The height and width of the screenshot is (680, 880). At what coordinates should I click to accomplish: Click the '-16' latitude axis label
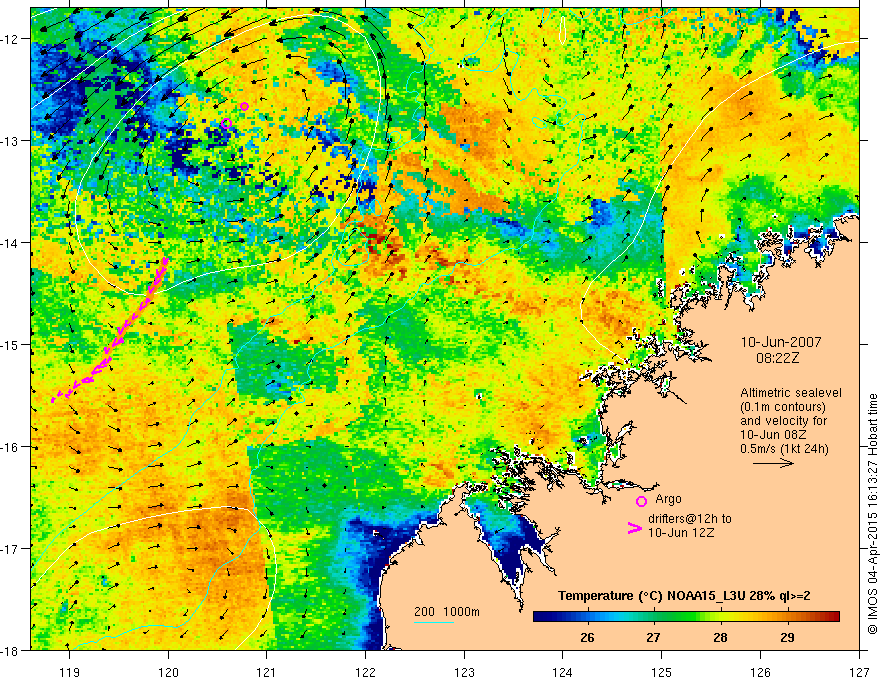click(11, 447)
